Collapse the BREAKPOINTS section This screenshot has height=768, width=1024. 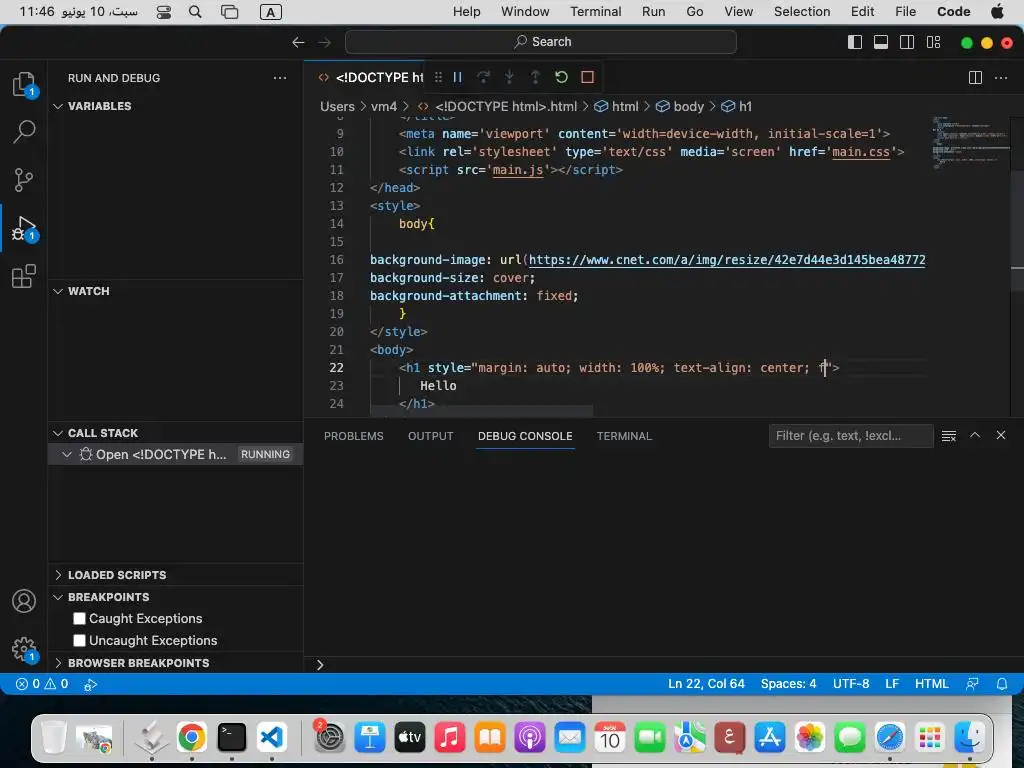(x=108, y=597)
